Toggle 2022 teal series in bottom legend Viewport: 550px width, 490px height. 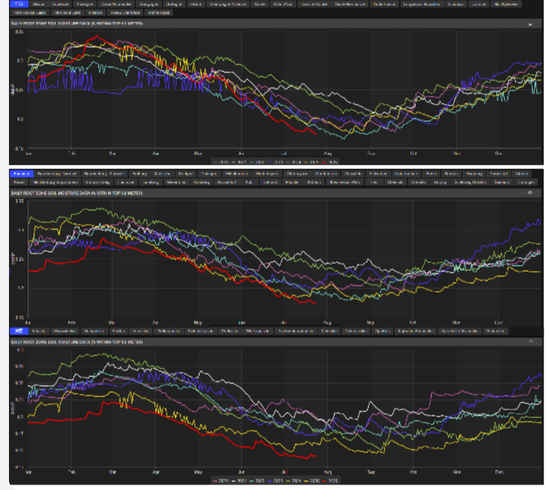pos(257,481)
